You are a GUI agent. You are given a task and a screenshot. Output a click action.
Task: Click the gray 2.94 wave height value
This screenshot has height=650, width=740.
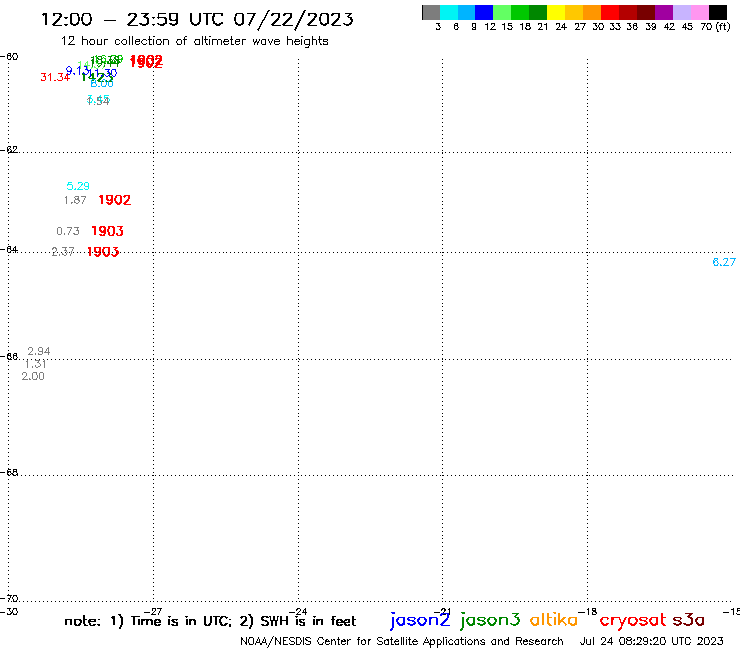[x=39, y=351]
